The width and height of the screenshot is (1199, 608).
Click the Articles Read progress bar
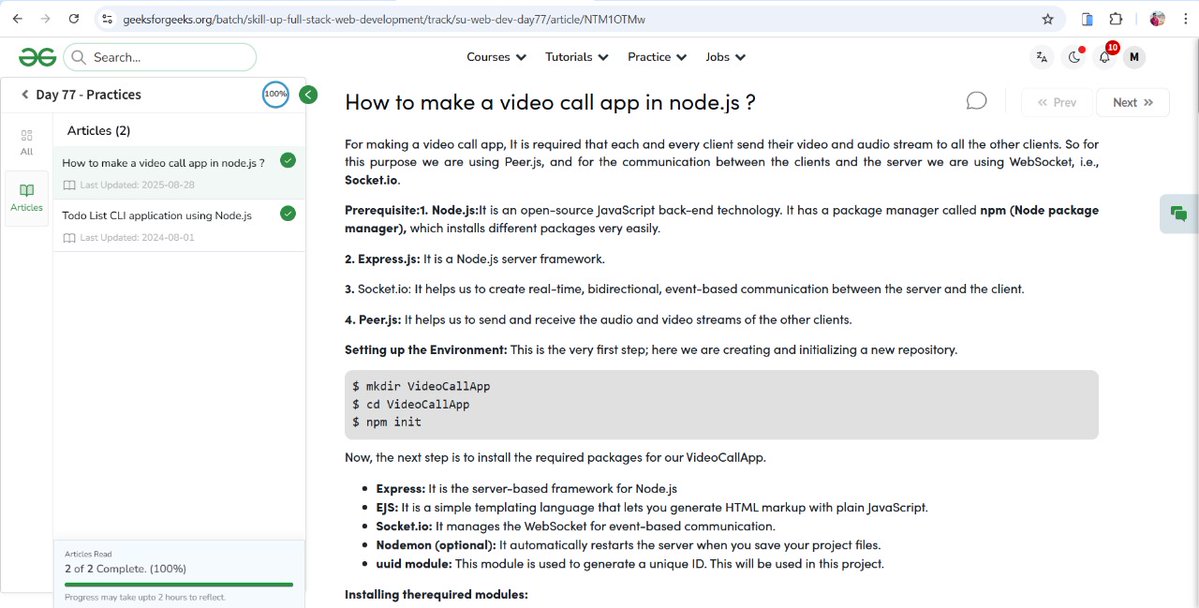pos(179,584)
